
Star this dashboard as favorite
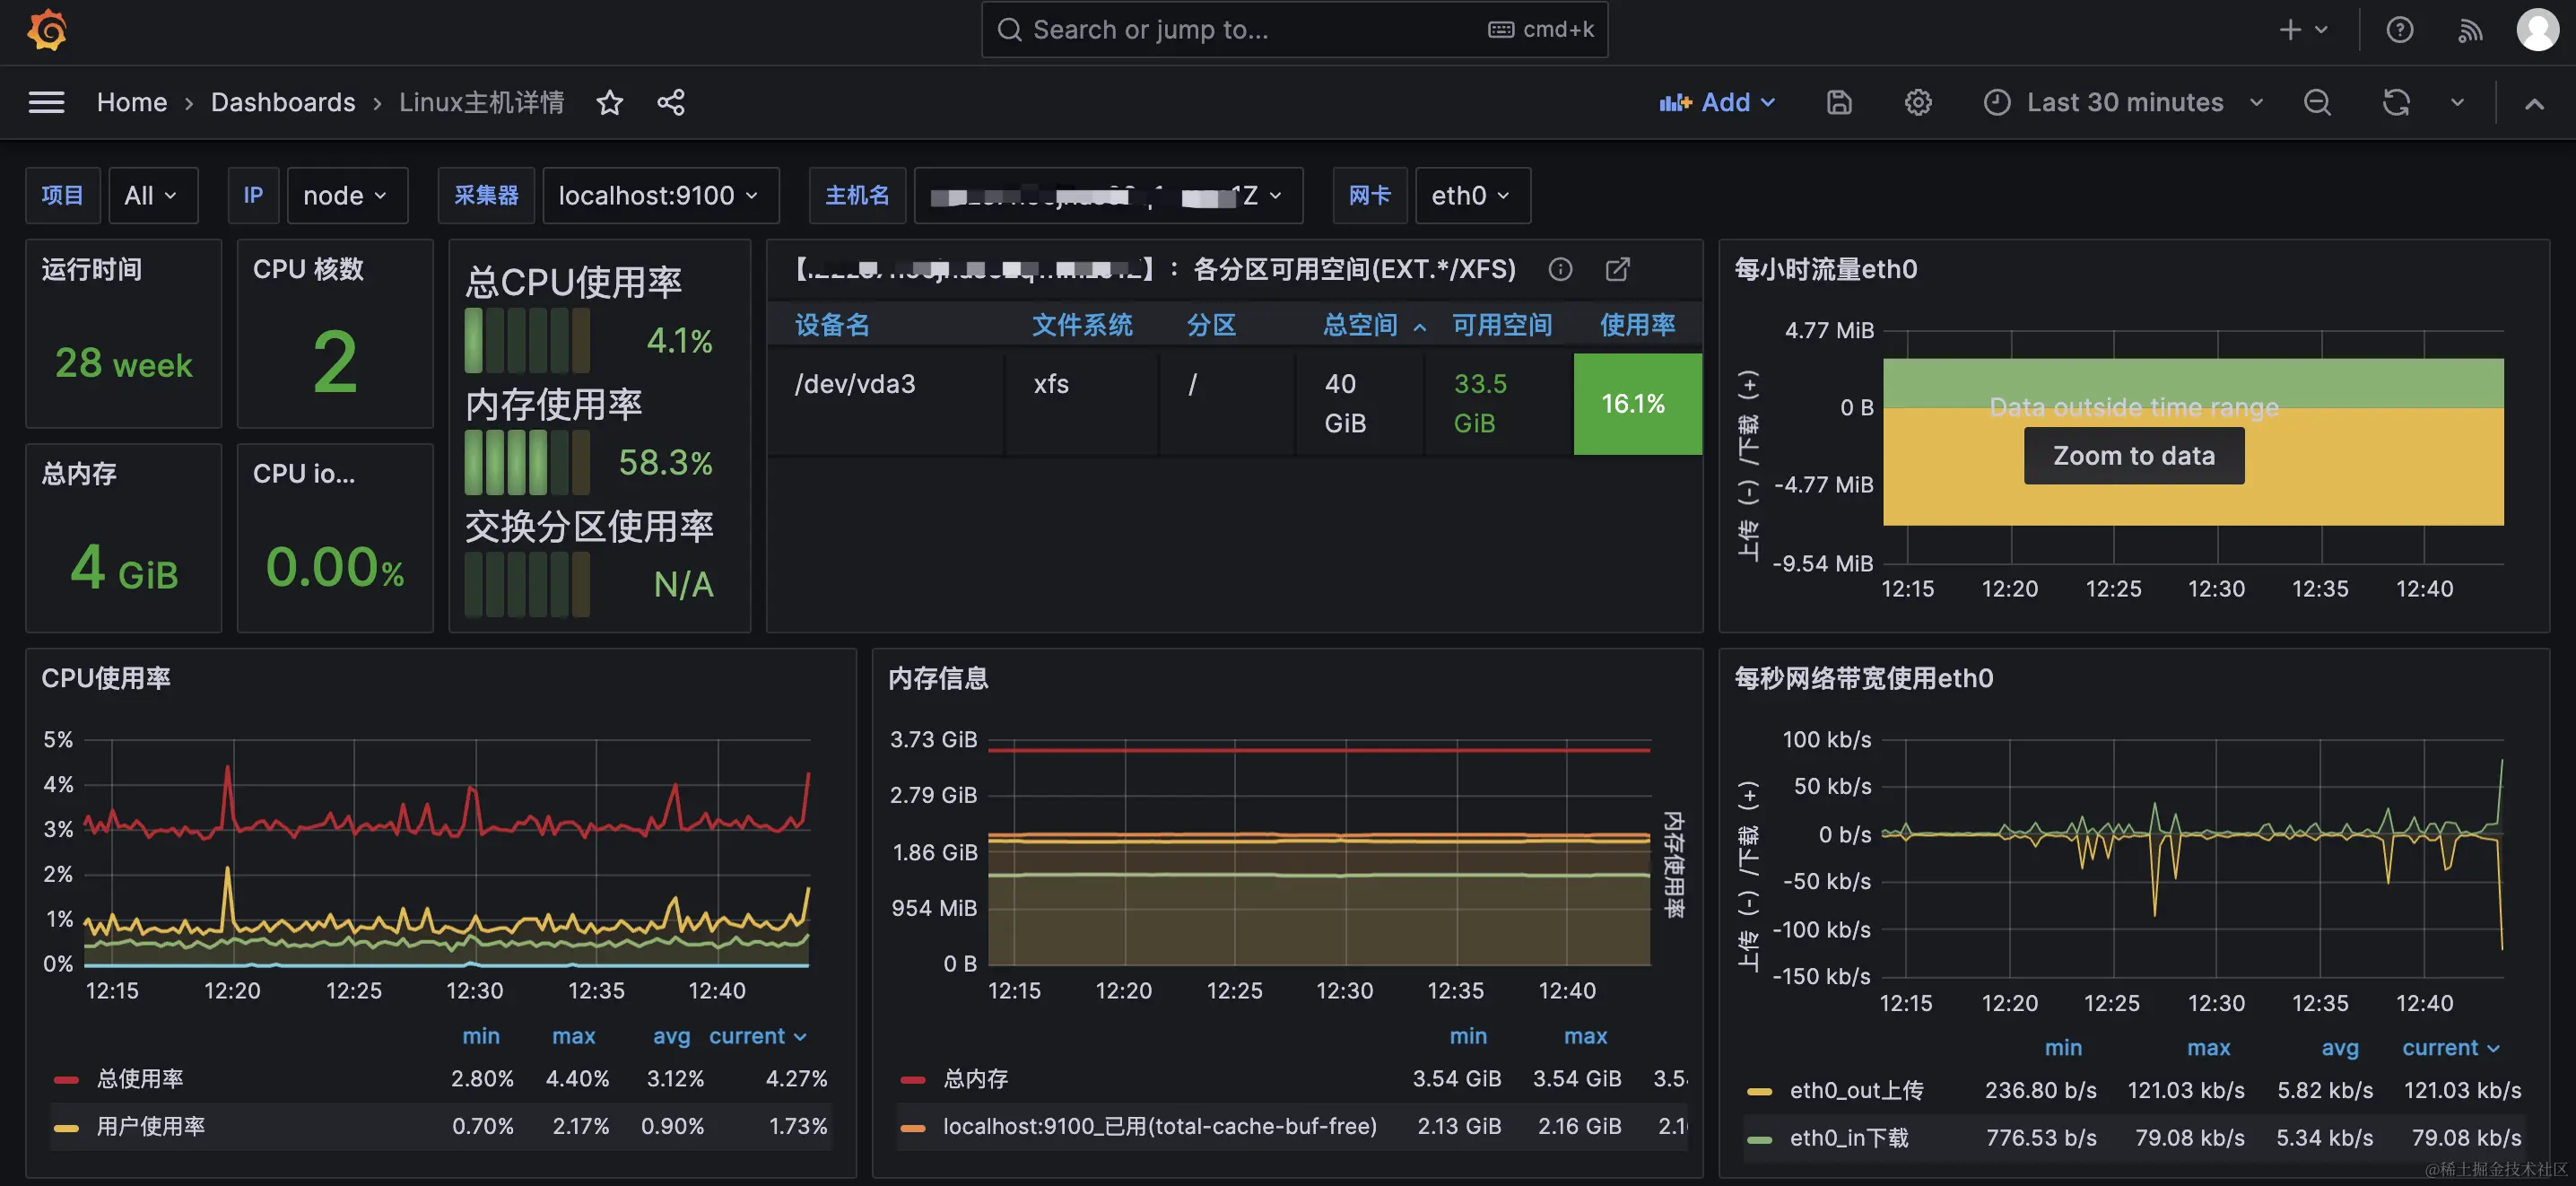609,102
